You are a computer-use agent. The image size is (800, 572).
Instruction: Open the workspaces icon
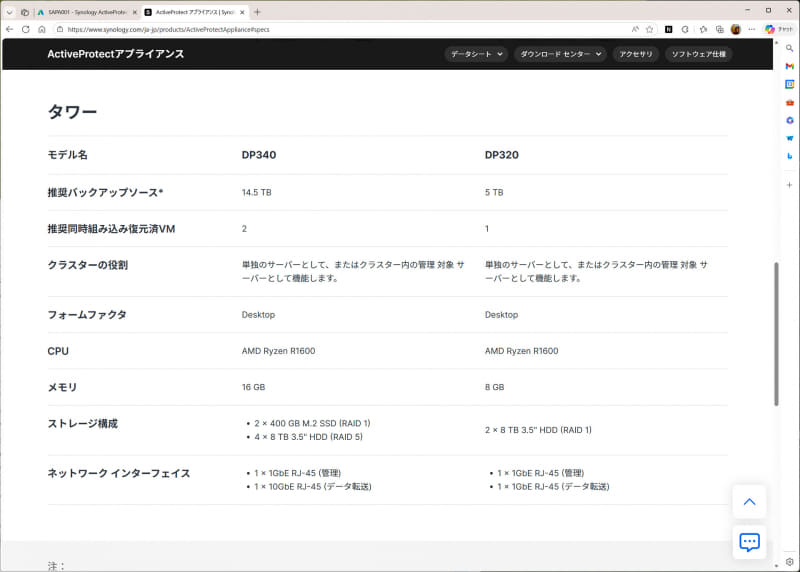24,12
